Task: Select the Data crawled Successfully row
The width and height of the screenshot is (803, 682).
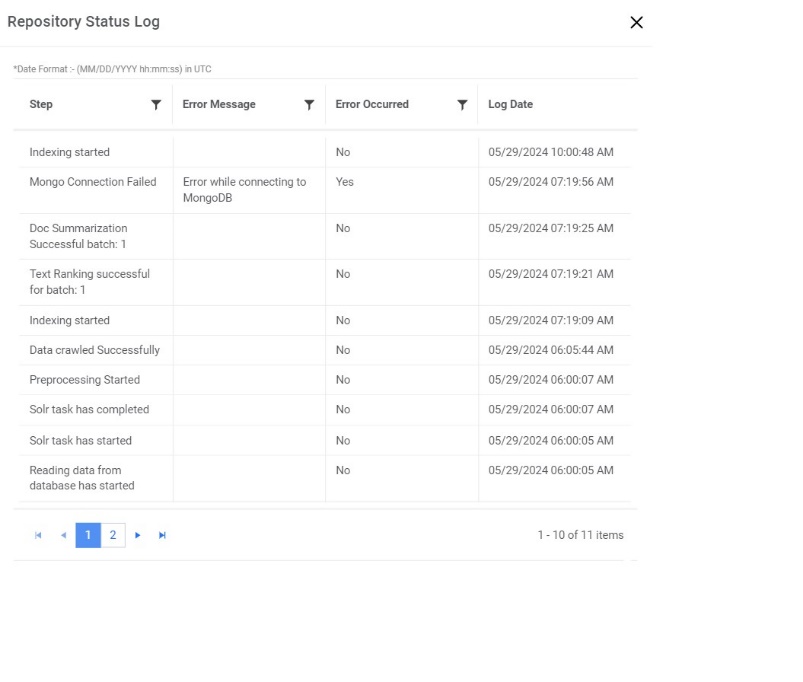Action: 94,350
